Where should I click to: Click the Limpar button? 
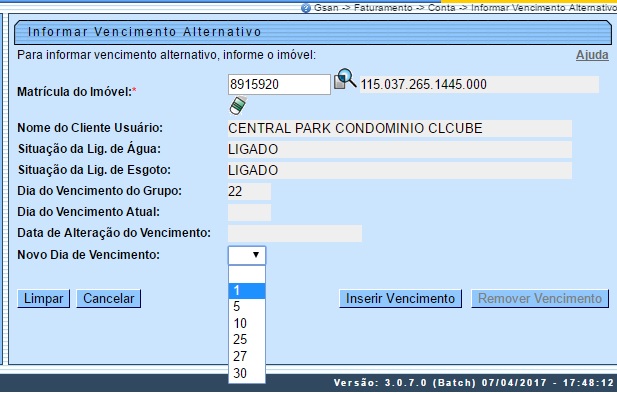pyautogui.click(x=44, y=299)
